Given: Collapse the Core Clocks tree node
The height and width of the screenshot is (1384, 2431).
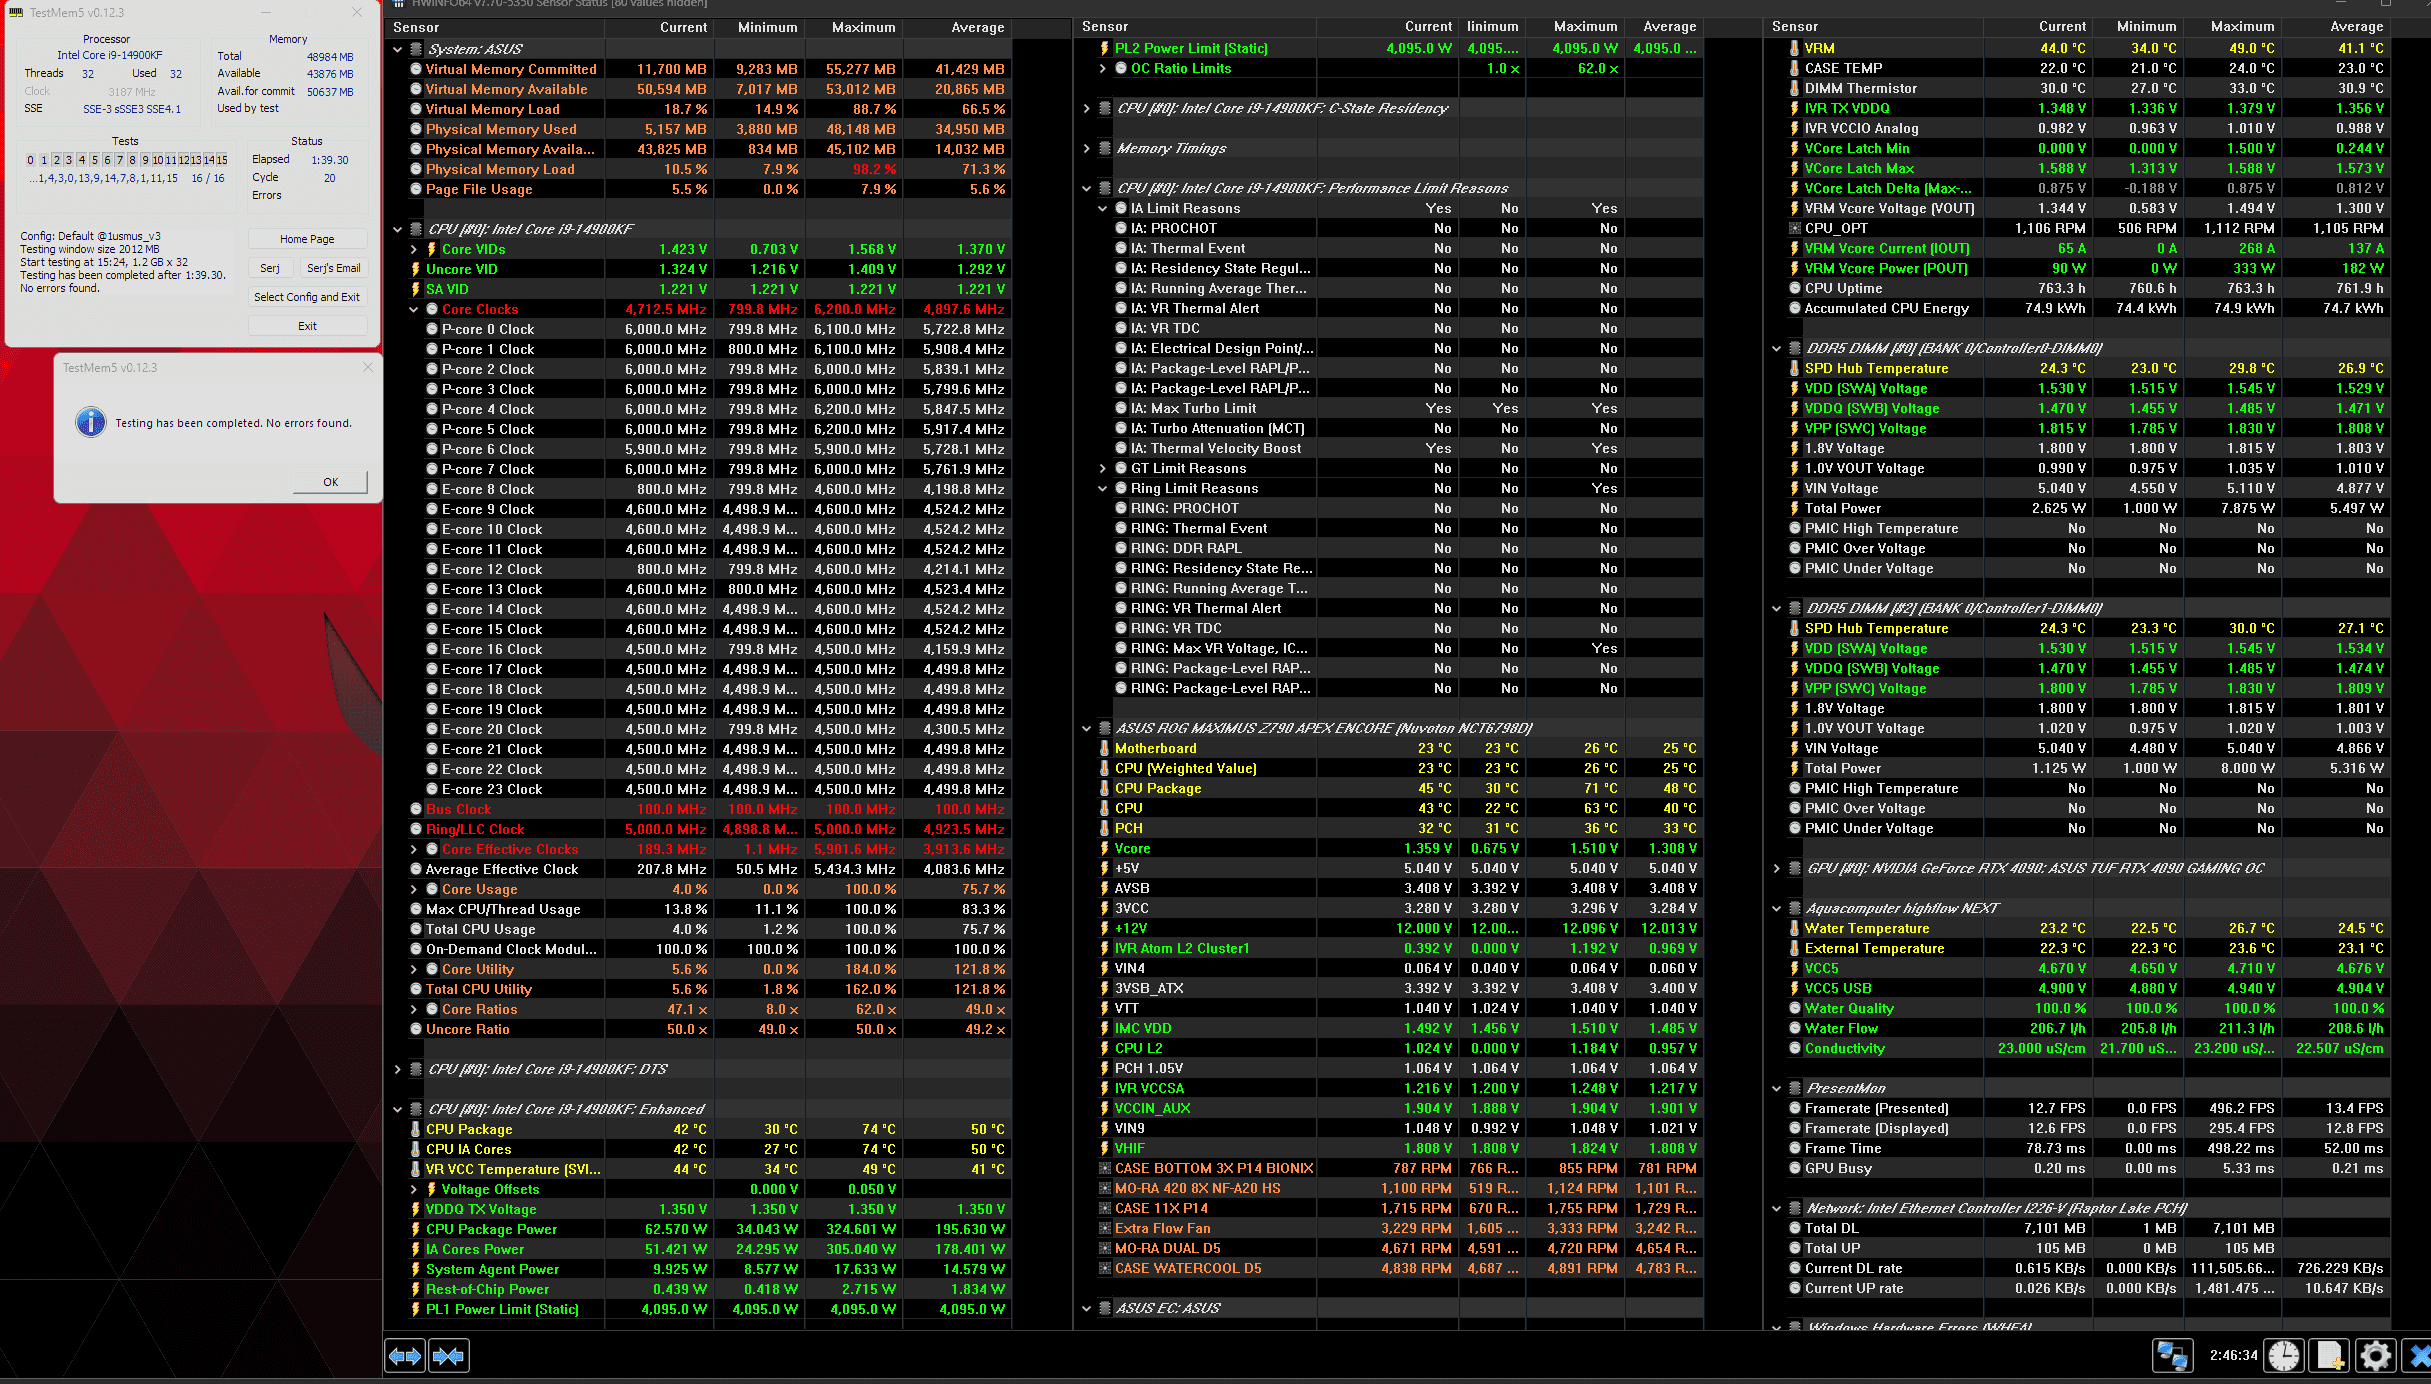Looking at the screenshot, I should point(414,309).
